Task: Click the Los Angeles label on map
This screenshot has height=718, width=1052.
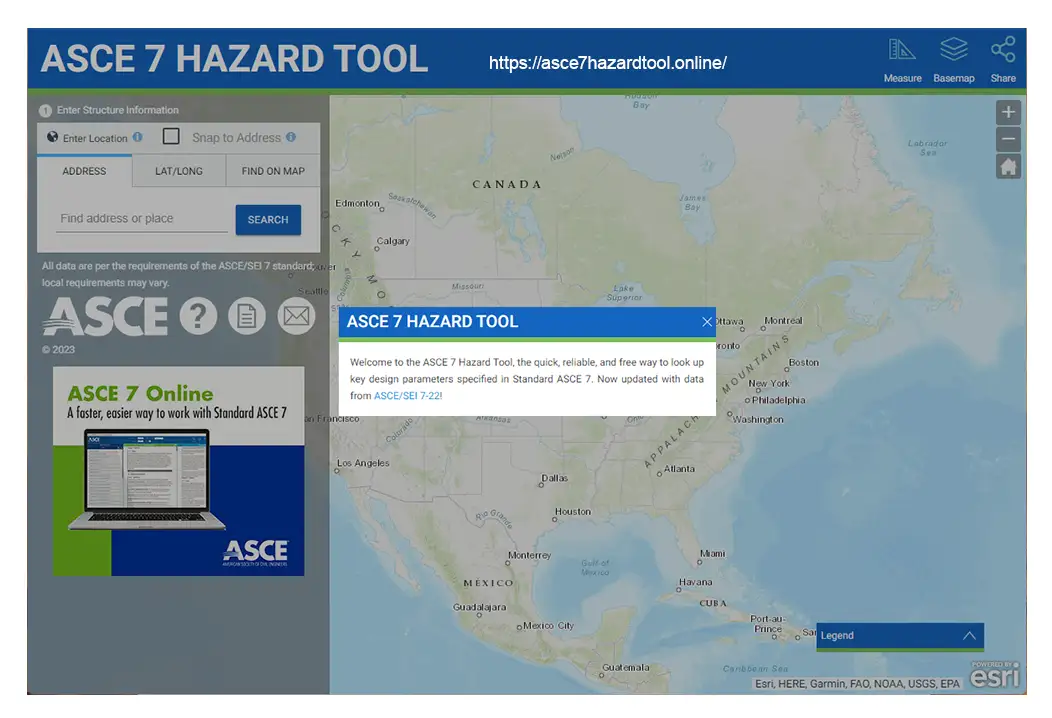Action: coord(363,463)
